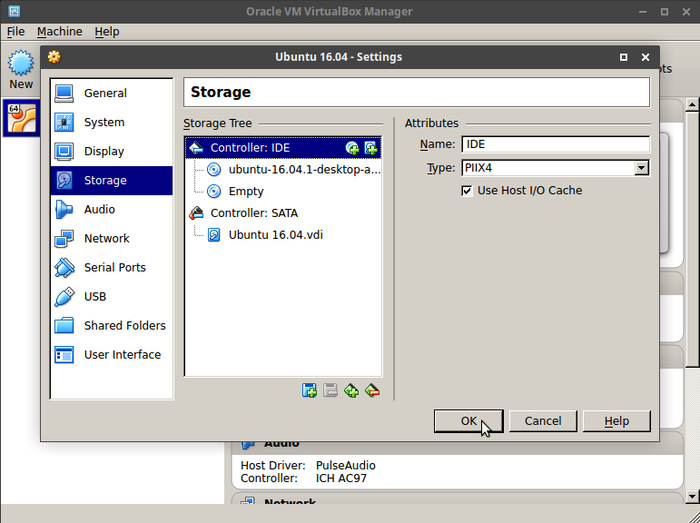Add optical drive to IDE controller
Screen dimensions: 700x523
[x=352, y=148]
